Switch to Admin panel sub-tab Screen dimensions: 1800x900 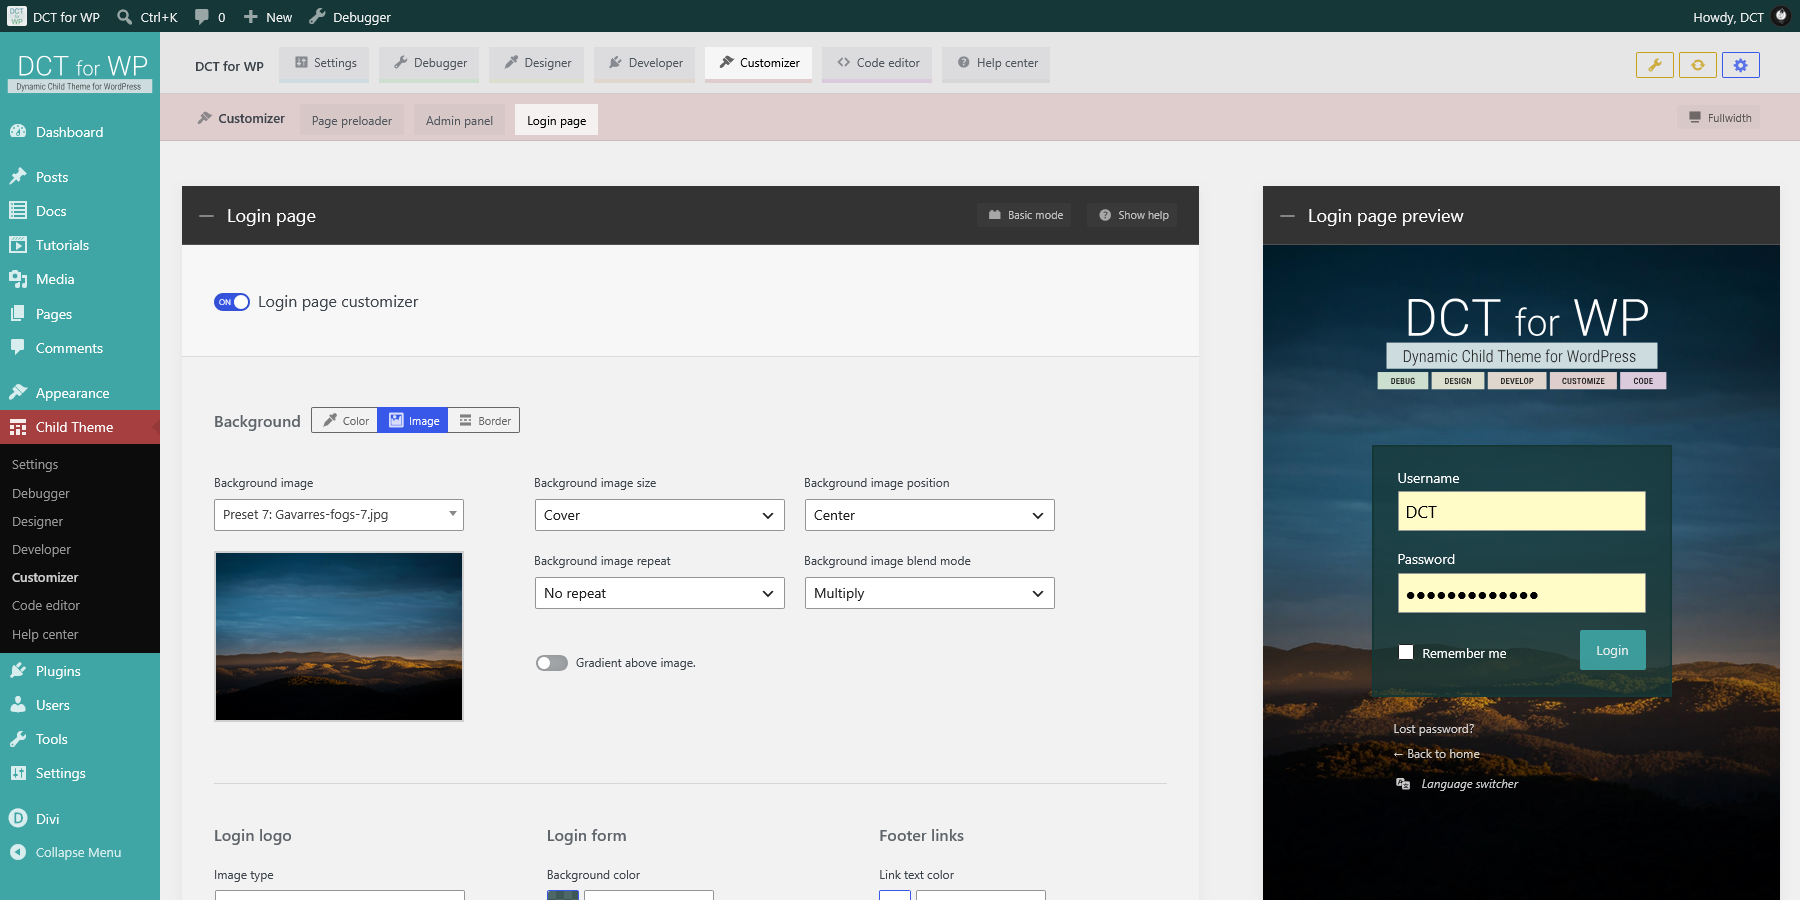[459, 121]
